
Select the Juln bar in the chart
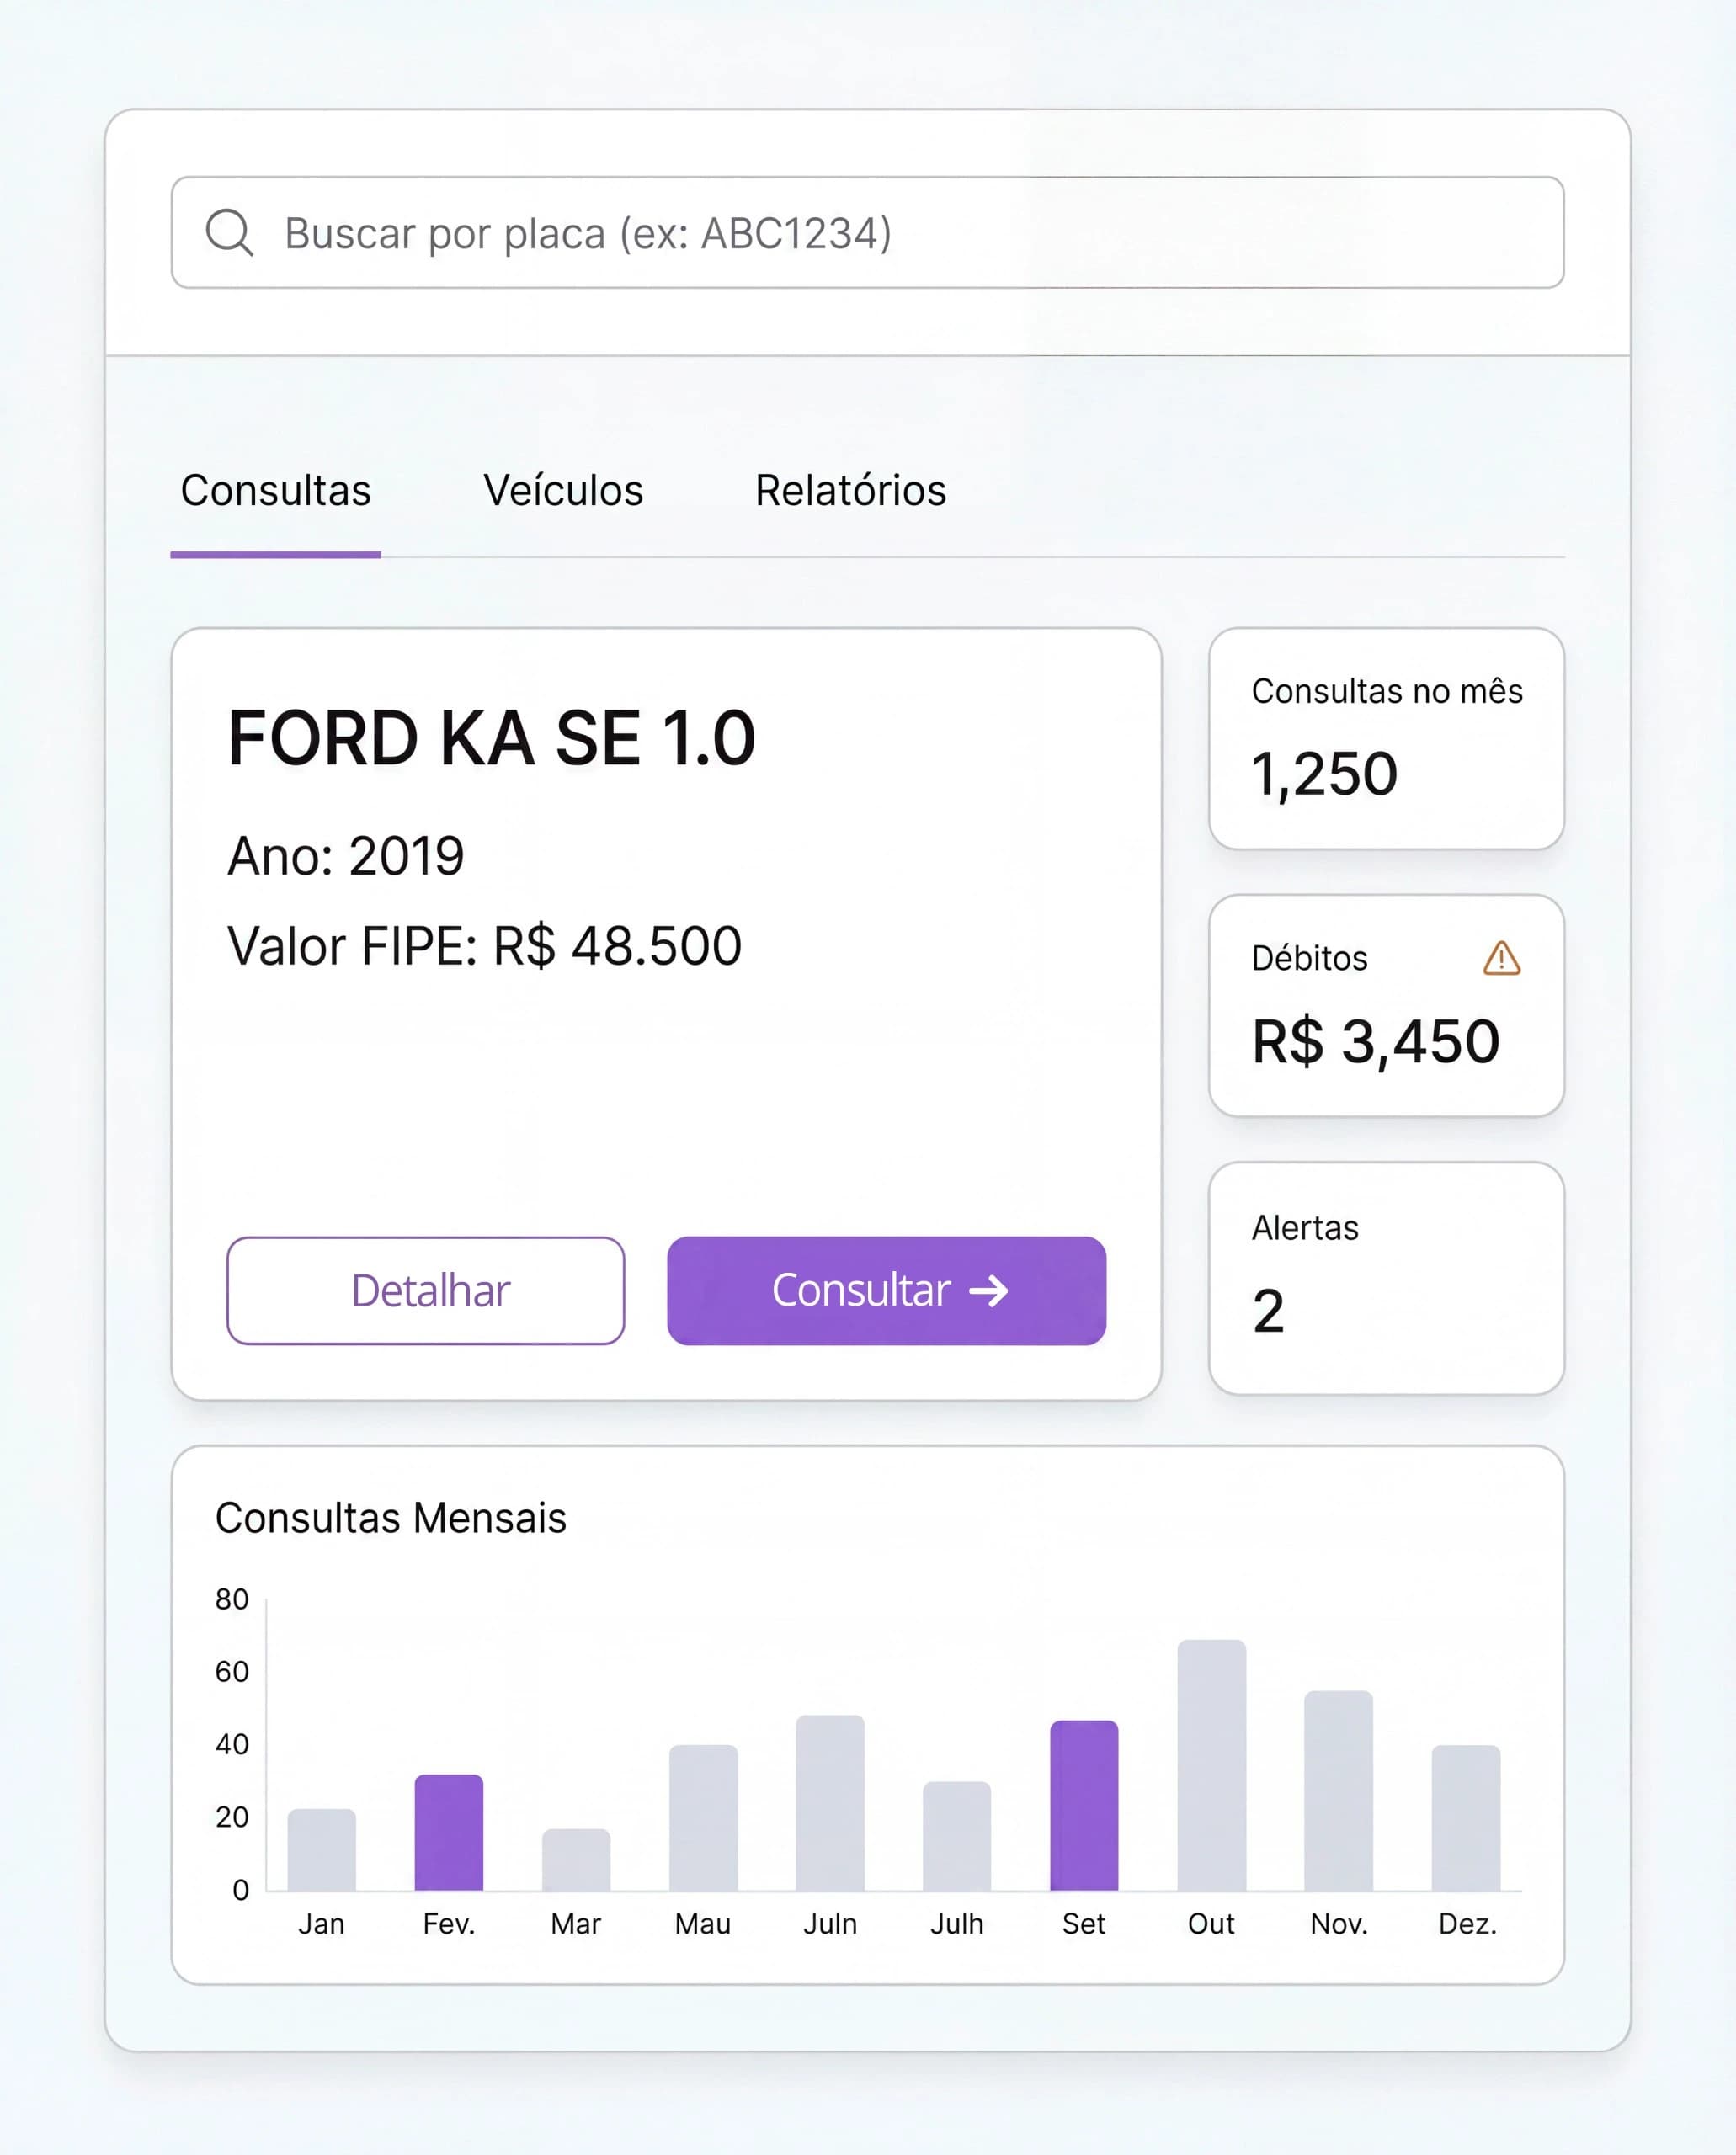[830, 1802]
